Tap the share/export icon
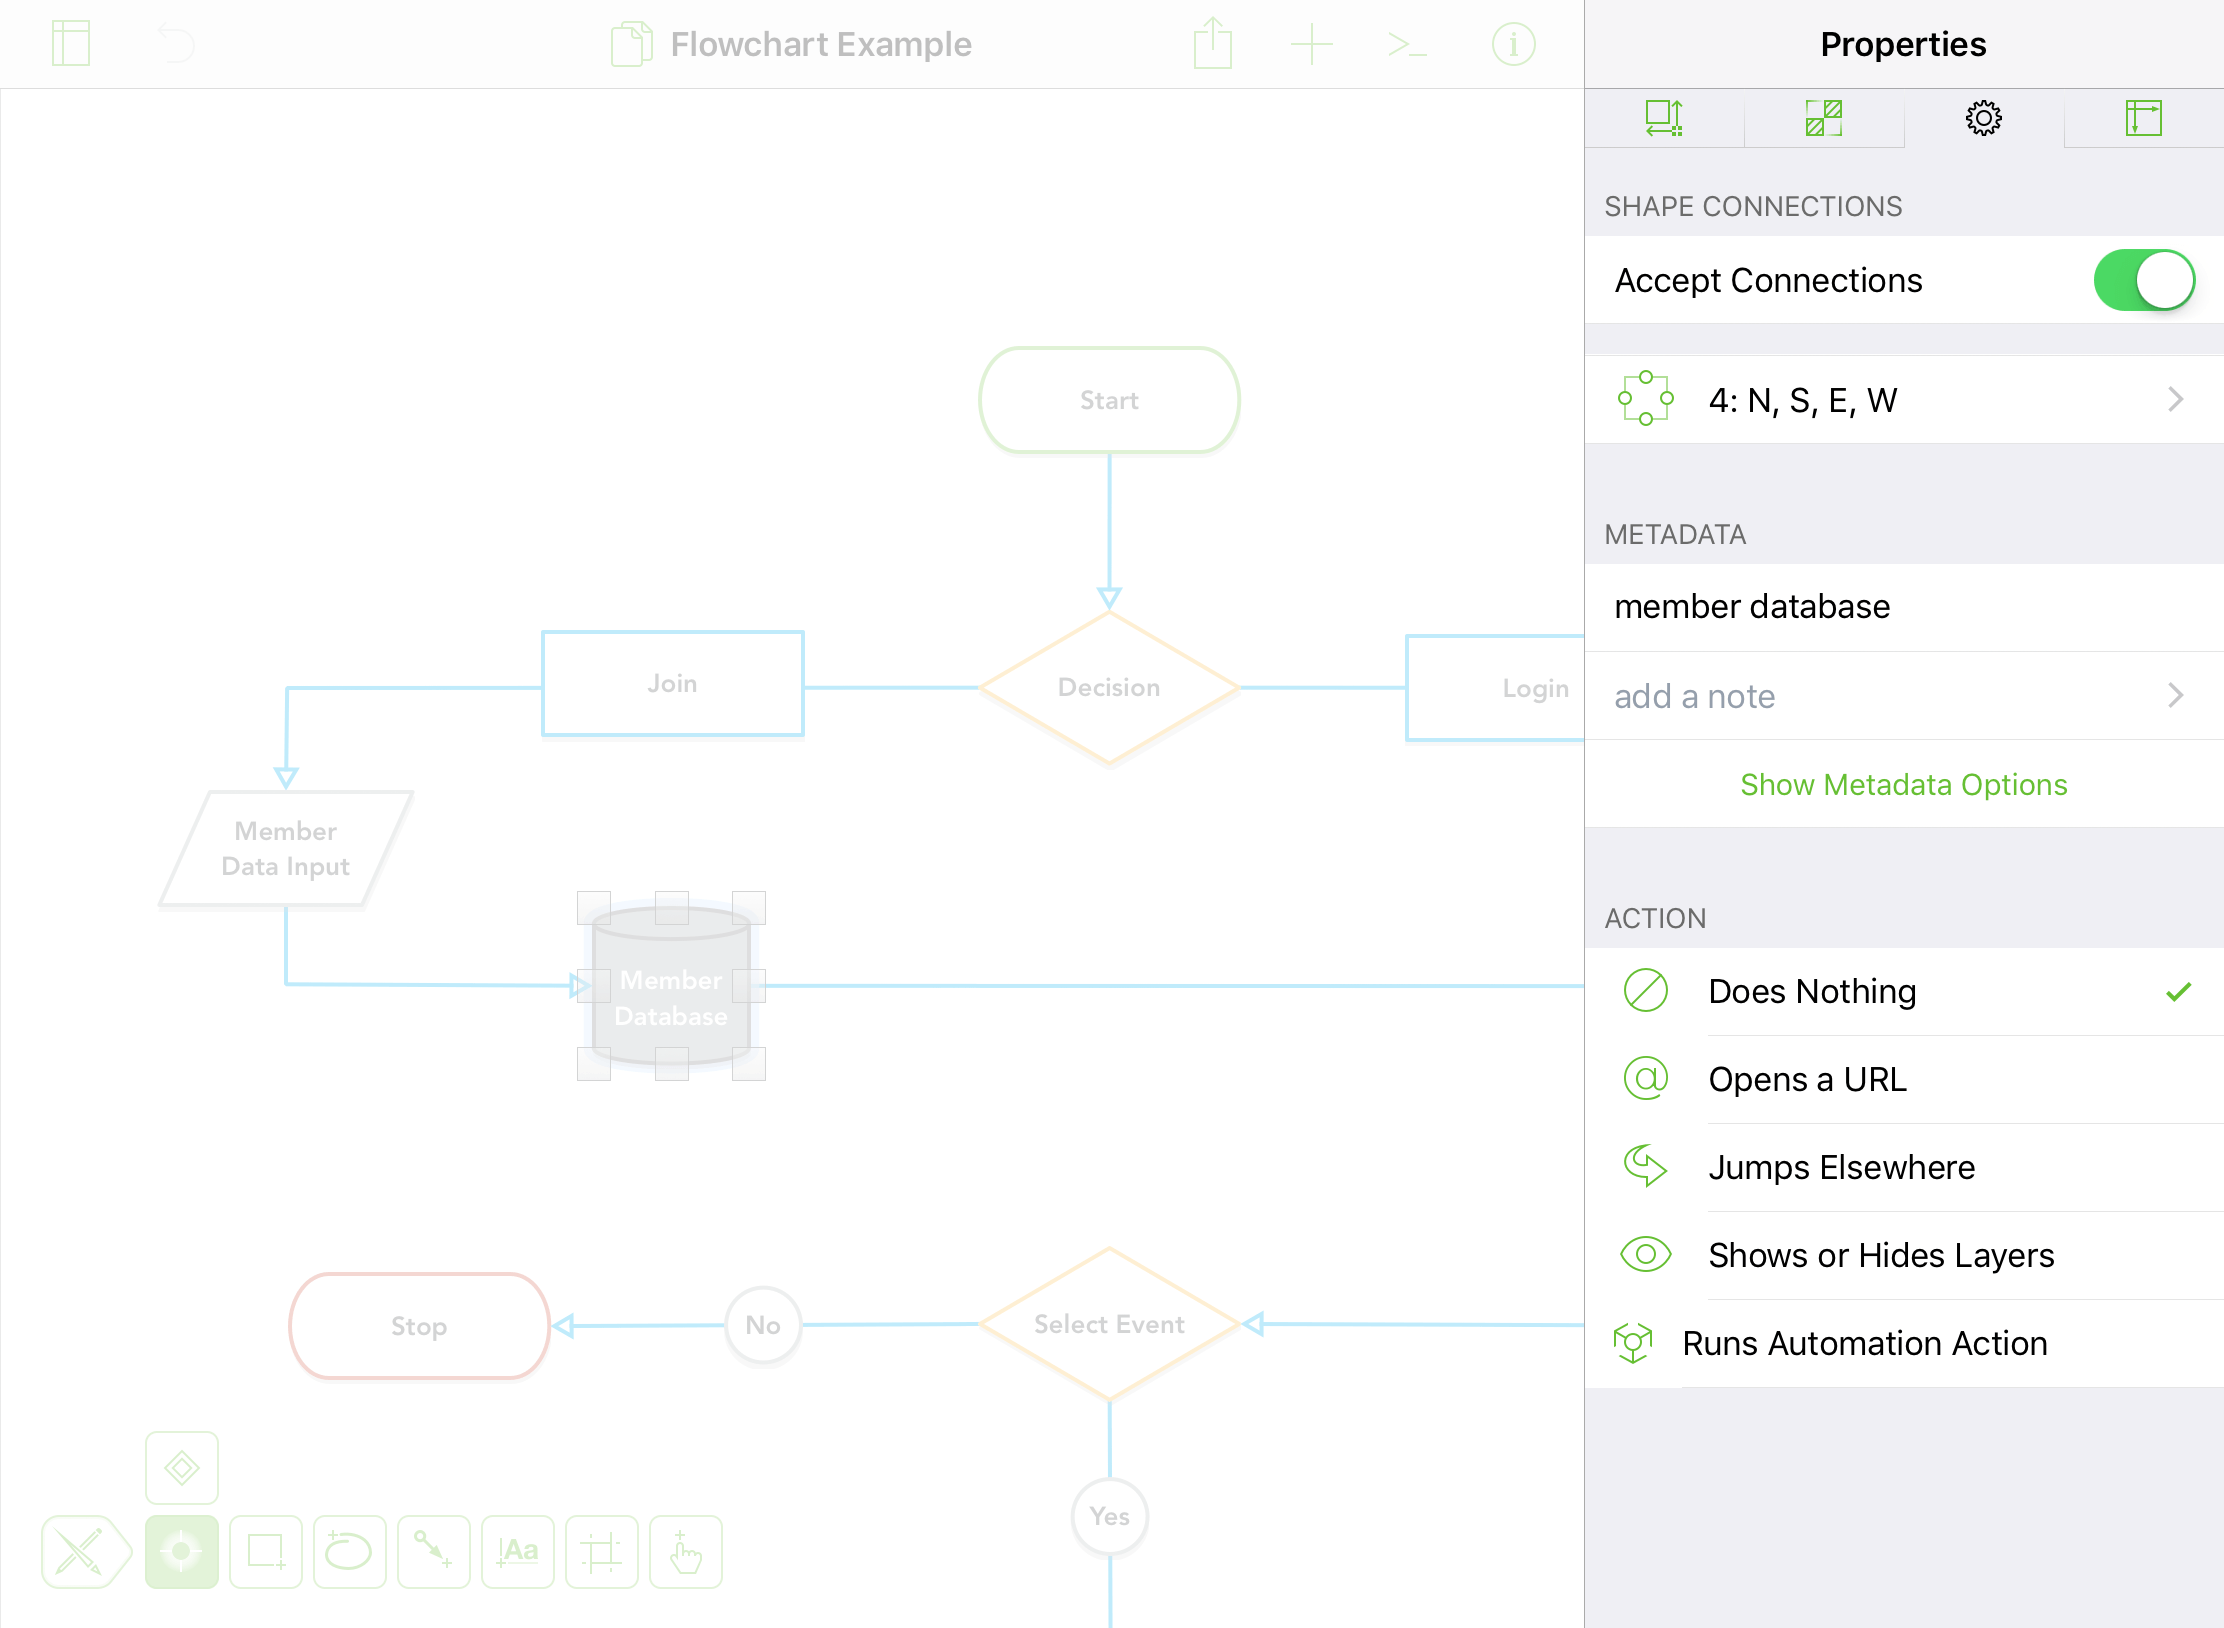2224x1628 pixels. click(x=1212, y=44)
